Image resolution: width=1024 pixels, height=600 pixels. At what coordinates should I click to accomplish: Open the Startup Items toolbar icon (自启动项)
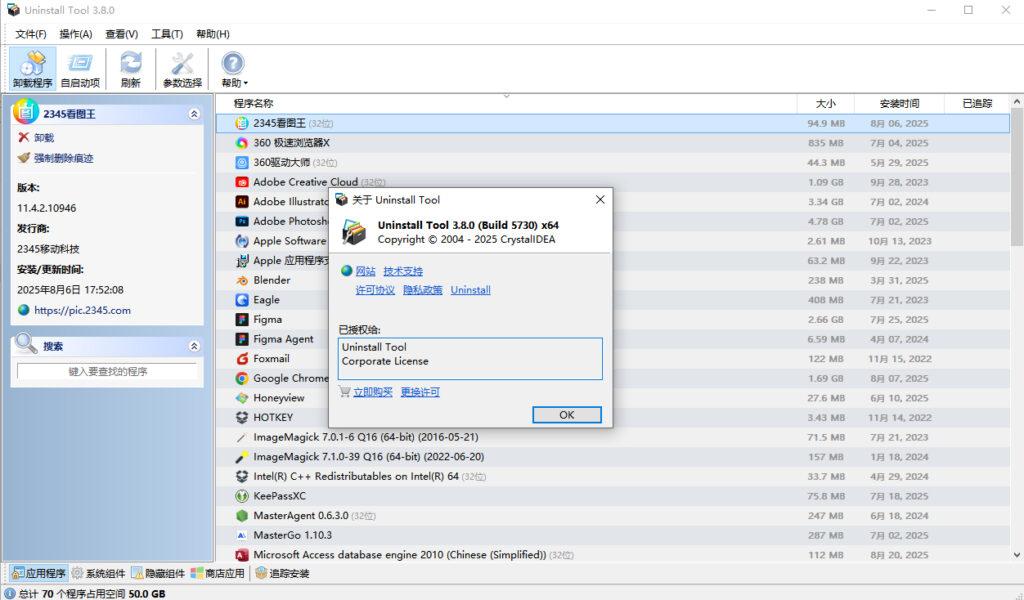80,70
